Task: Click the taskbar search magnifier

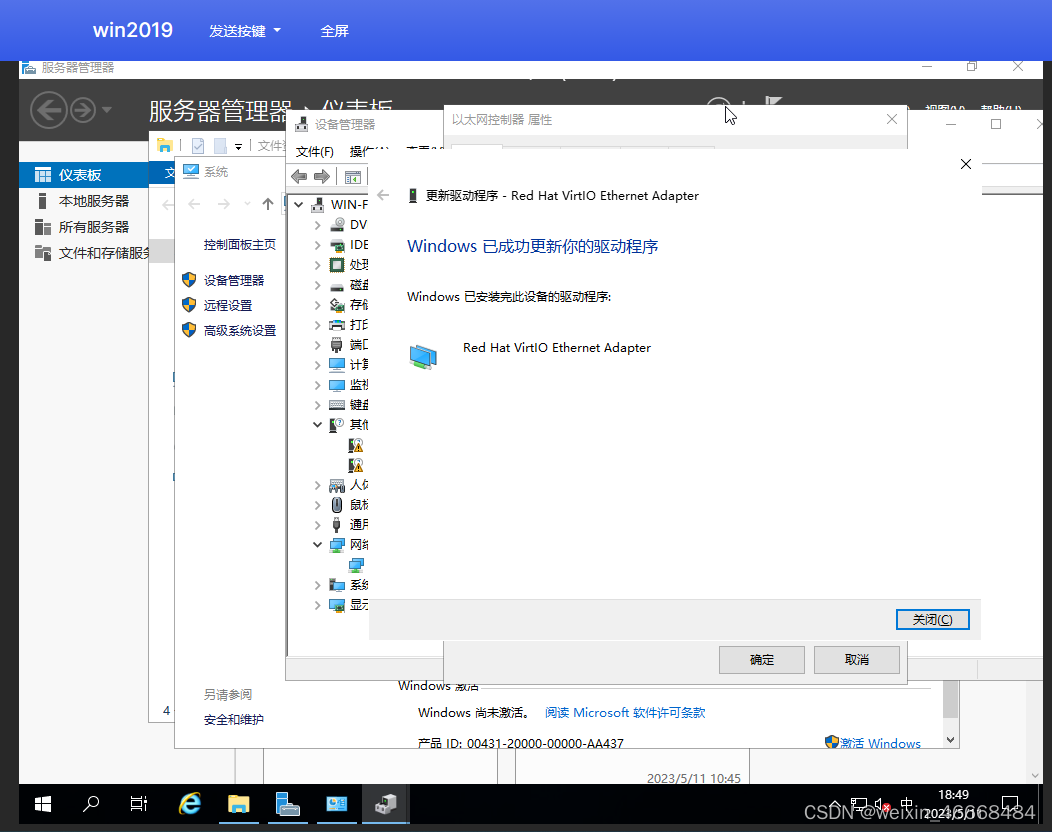Action: pos(91,804)
